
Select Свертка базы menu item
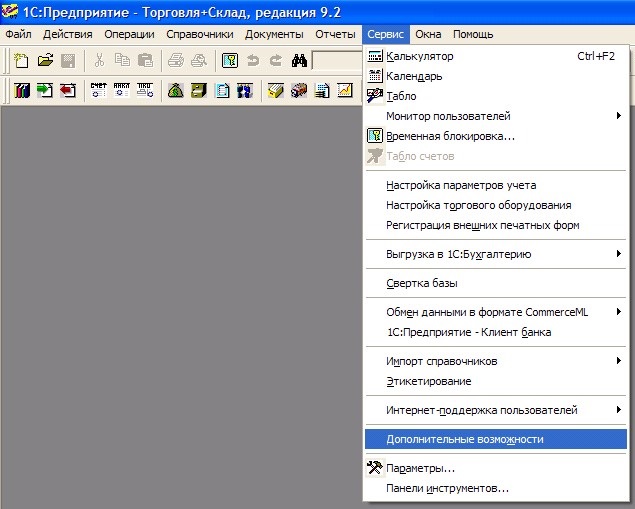[496, 283]
